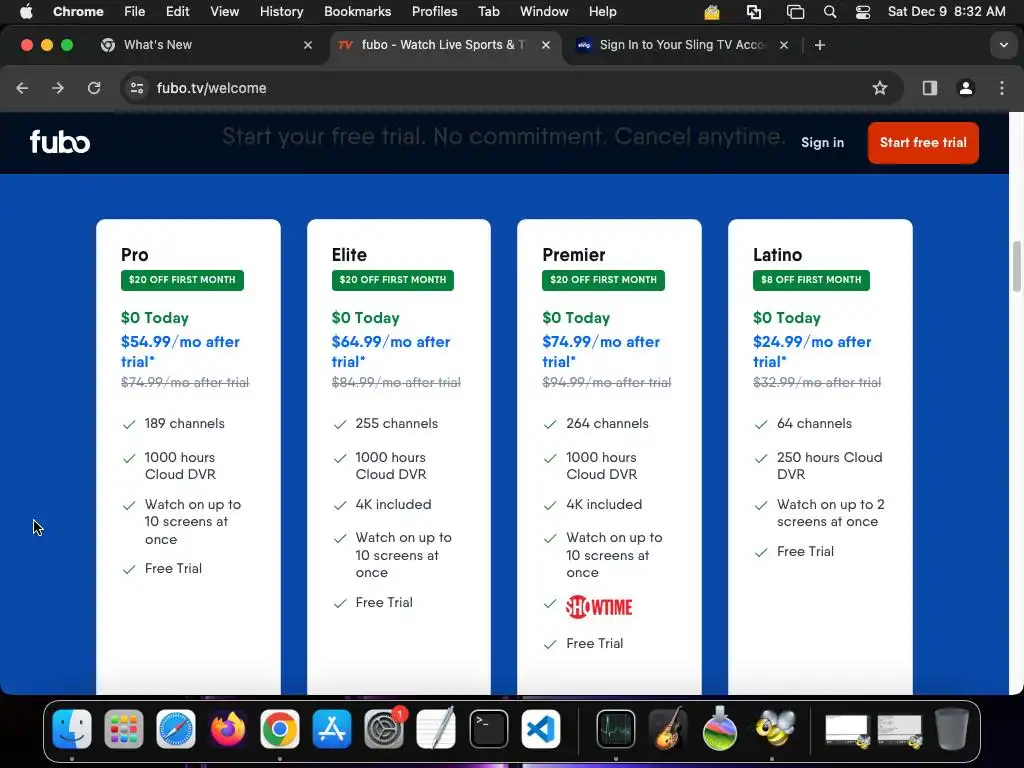The image size is (1024, 768).
Task: Close the Sling TV sign-in tab
Action: (x=784, y=45)
